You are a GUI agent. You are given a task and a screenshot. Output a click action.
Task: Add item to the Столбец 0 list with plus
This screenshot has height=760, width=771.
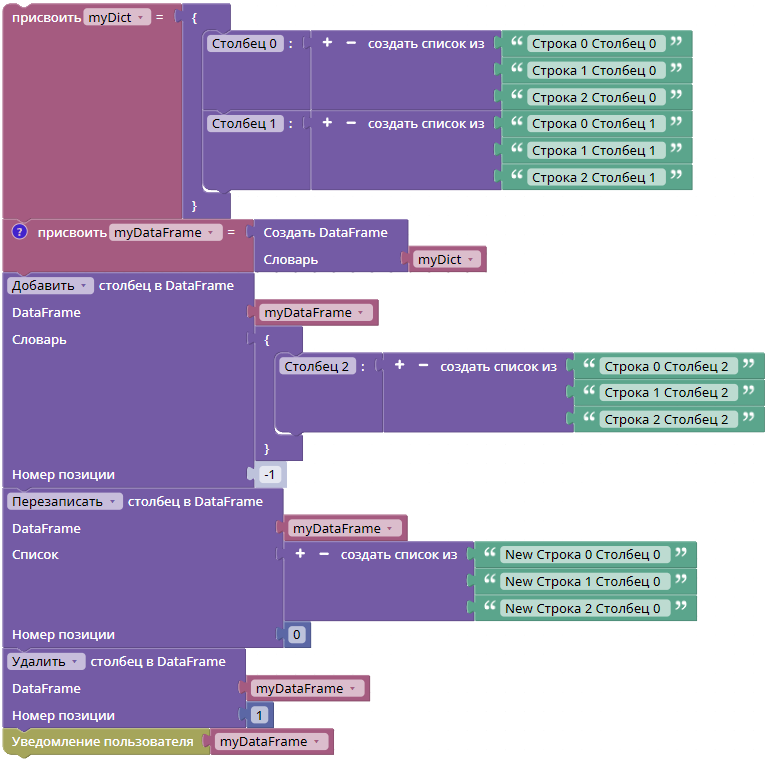tap(327, 43)
